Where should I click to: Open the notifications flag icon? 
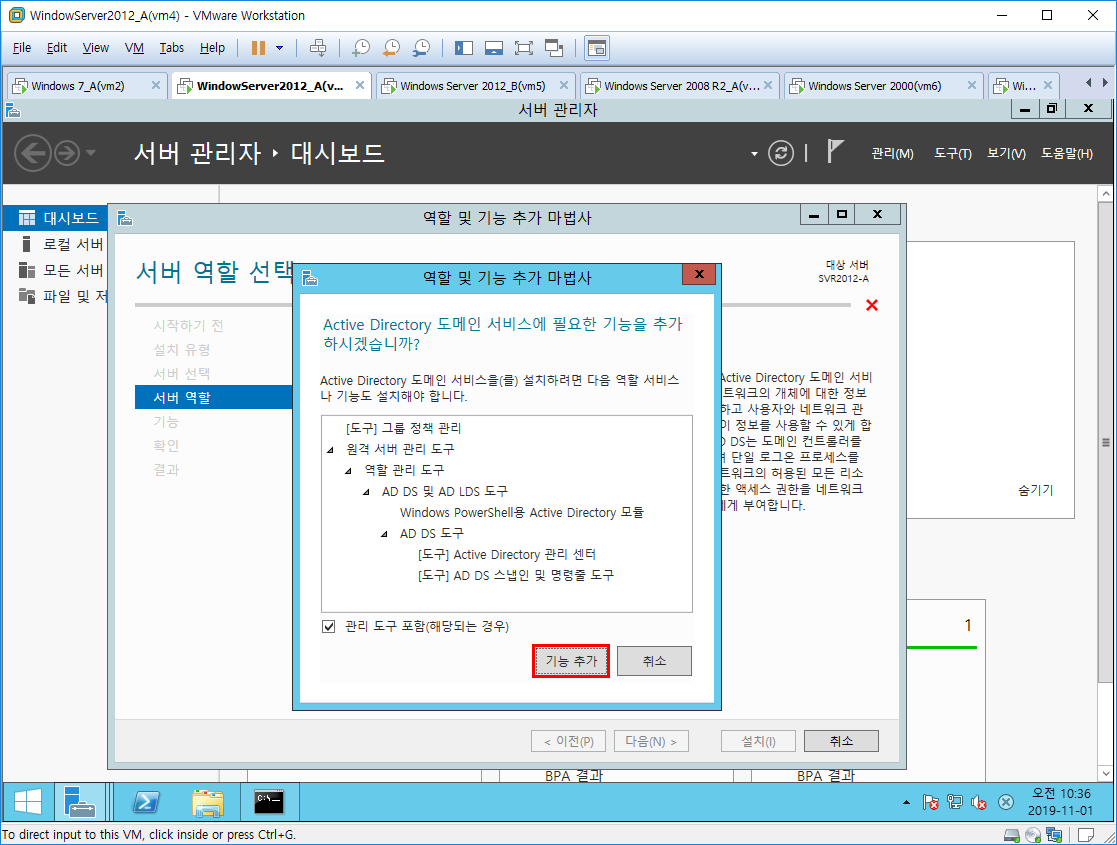834,152
